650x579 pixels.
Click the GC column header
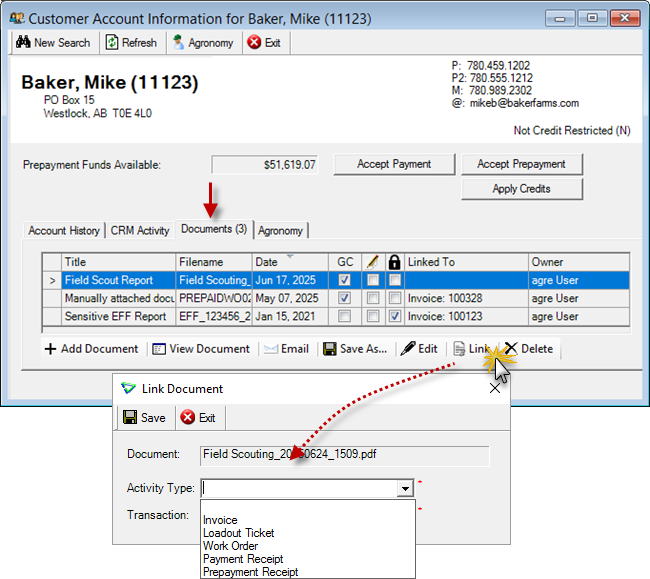[x=345, y=262]
